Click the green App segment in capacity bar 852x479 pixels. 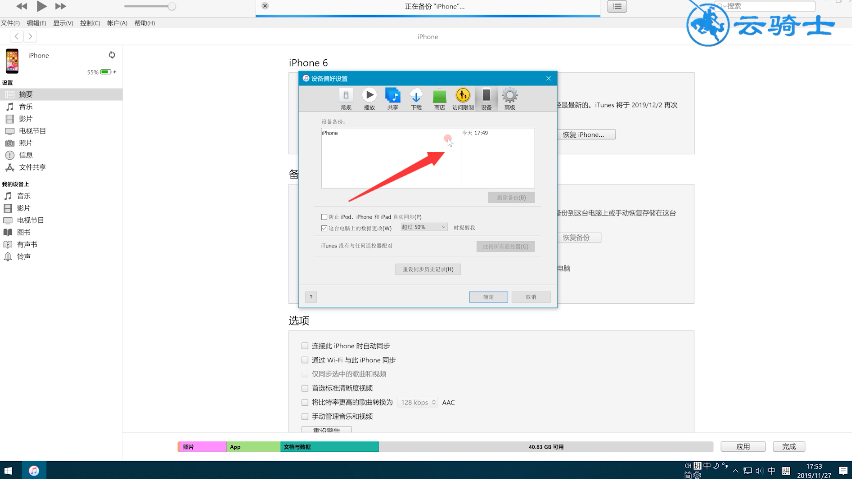(253, 447)
